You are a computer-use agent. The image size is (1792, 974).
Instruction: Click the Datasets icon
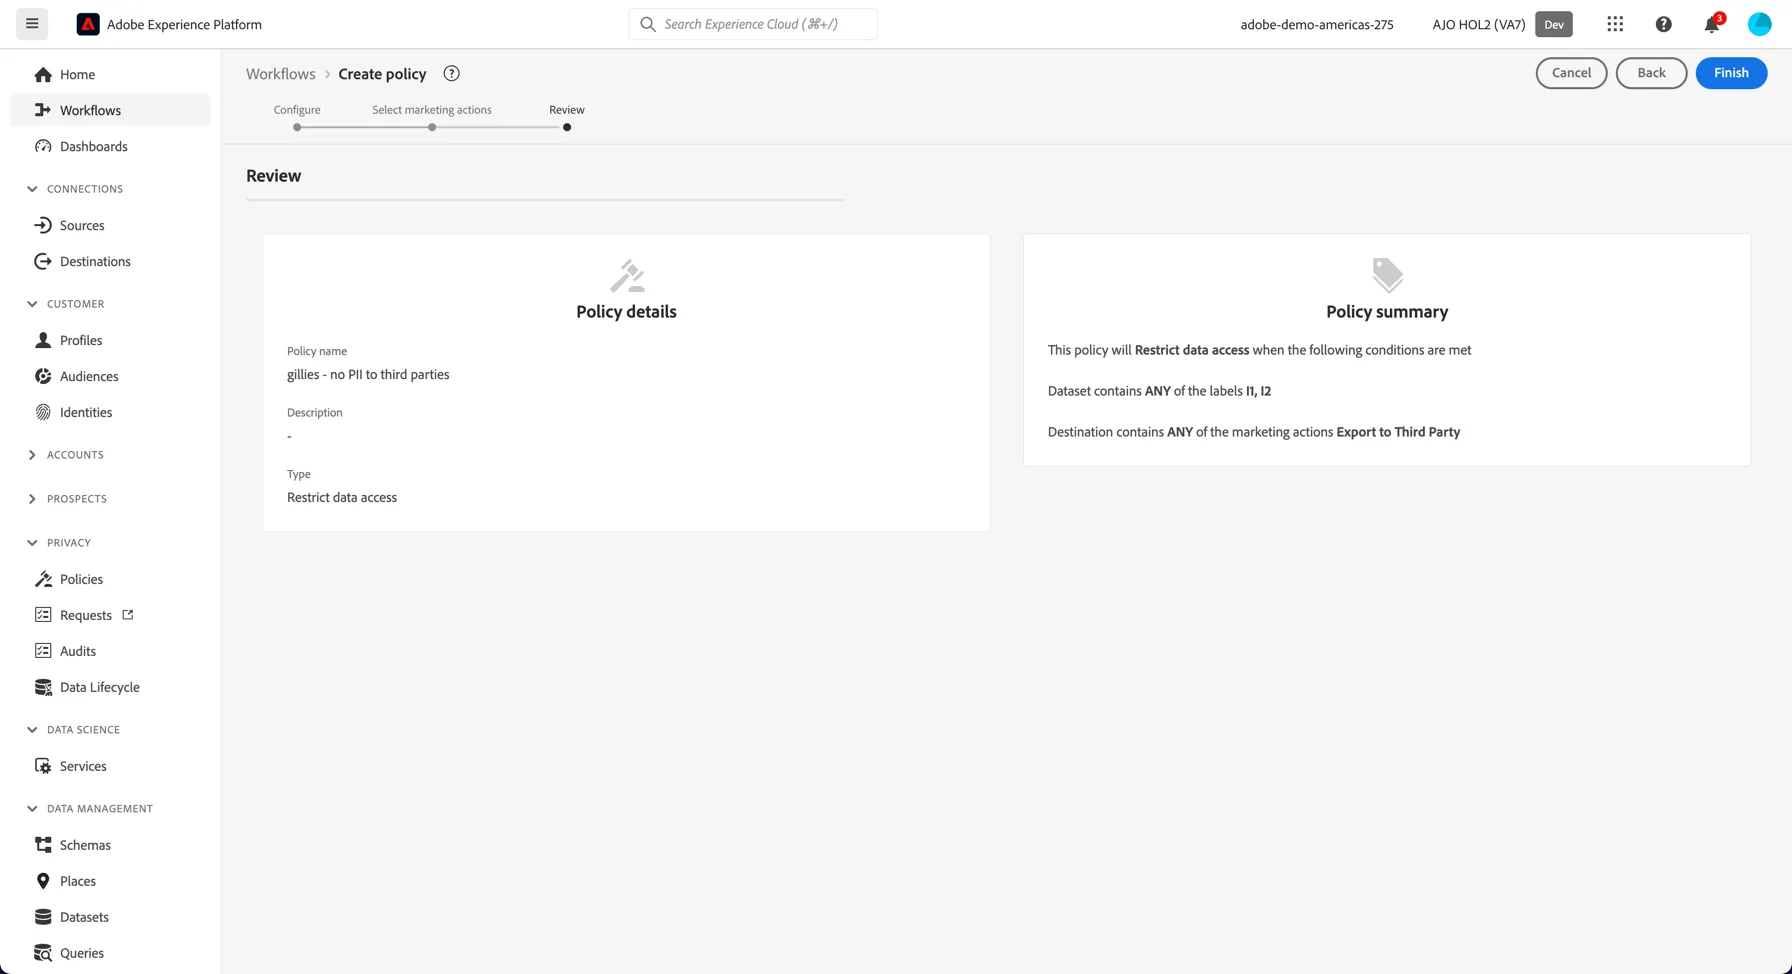coord(43,917)
